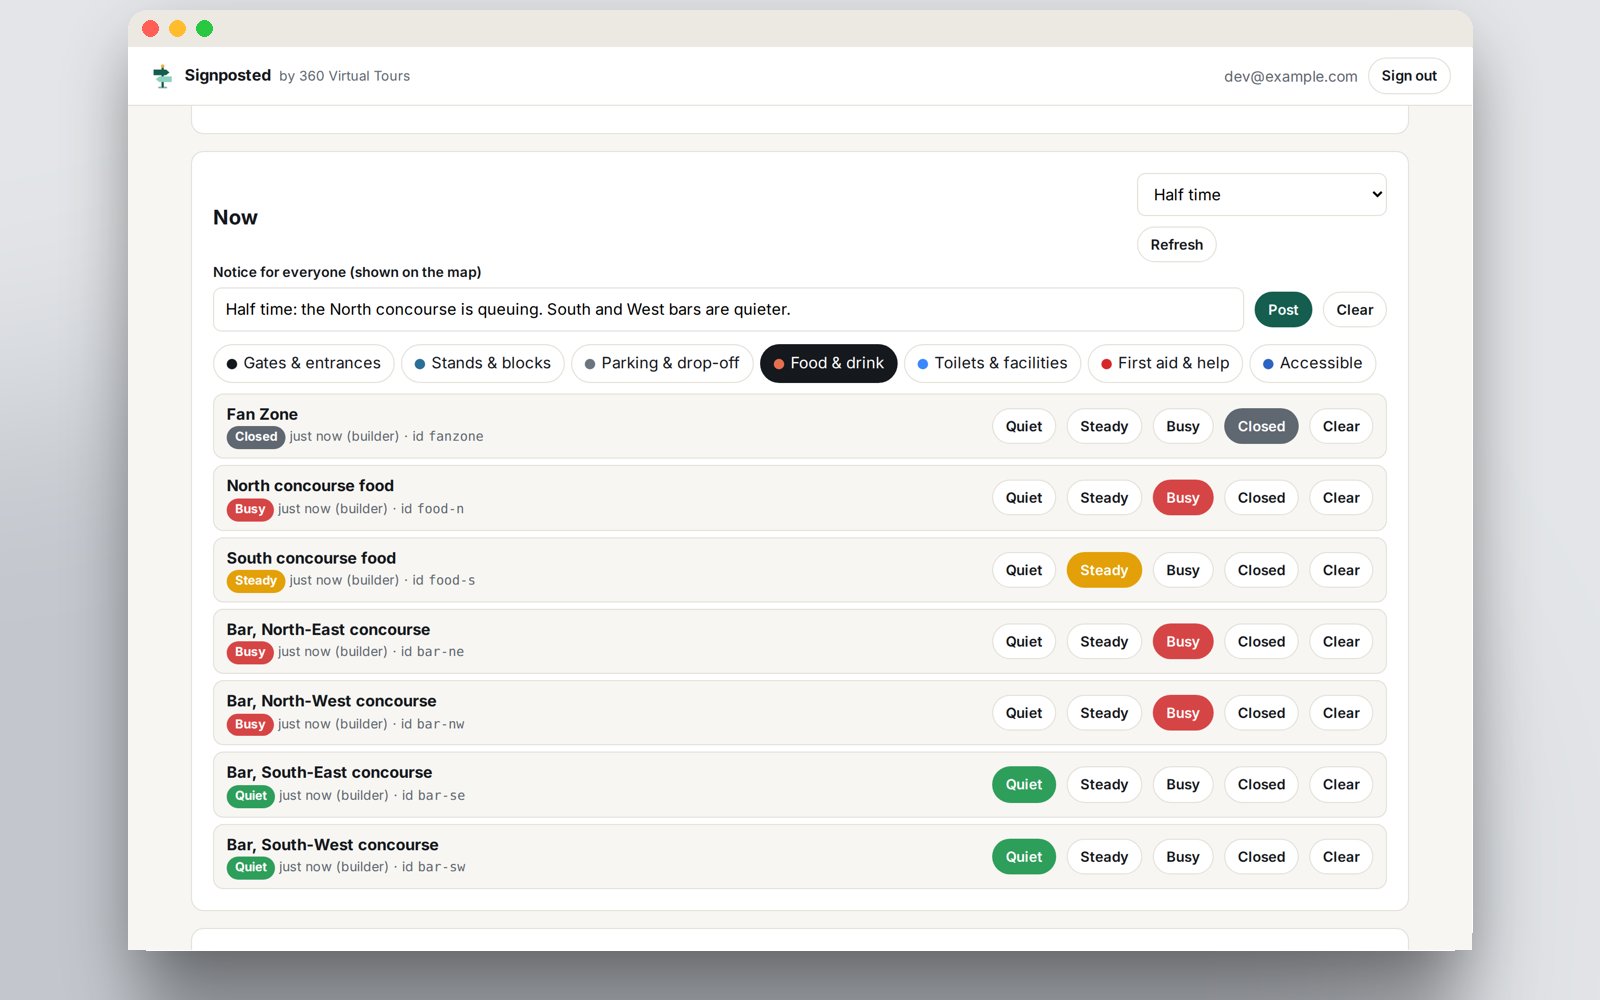Mark Bar, North-West concourse as Busy
Screen dimensions: 1600x1000
coord(1182,713)
